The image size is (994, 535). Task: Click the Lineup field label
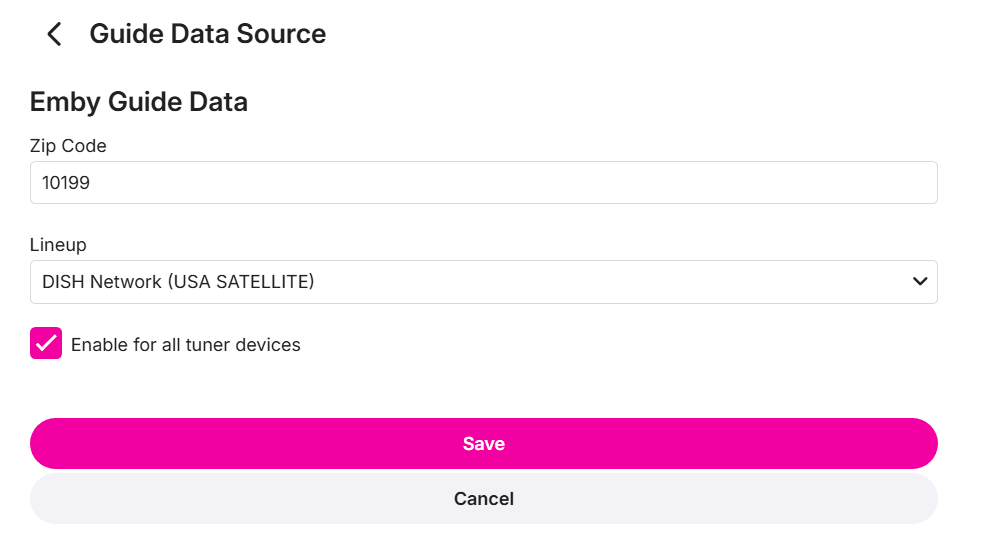(x=58, y=245)
